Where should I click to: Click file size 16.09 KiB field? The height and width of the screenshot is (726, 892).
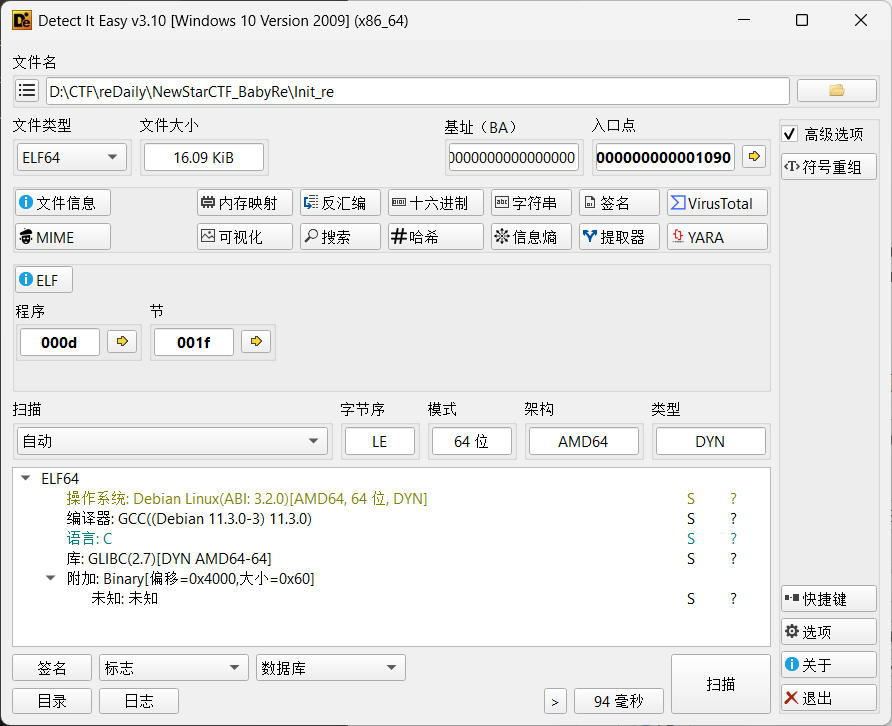click(204, 157)
